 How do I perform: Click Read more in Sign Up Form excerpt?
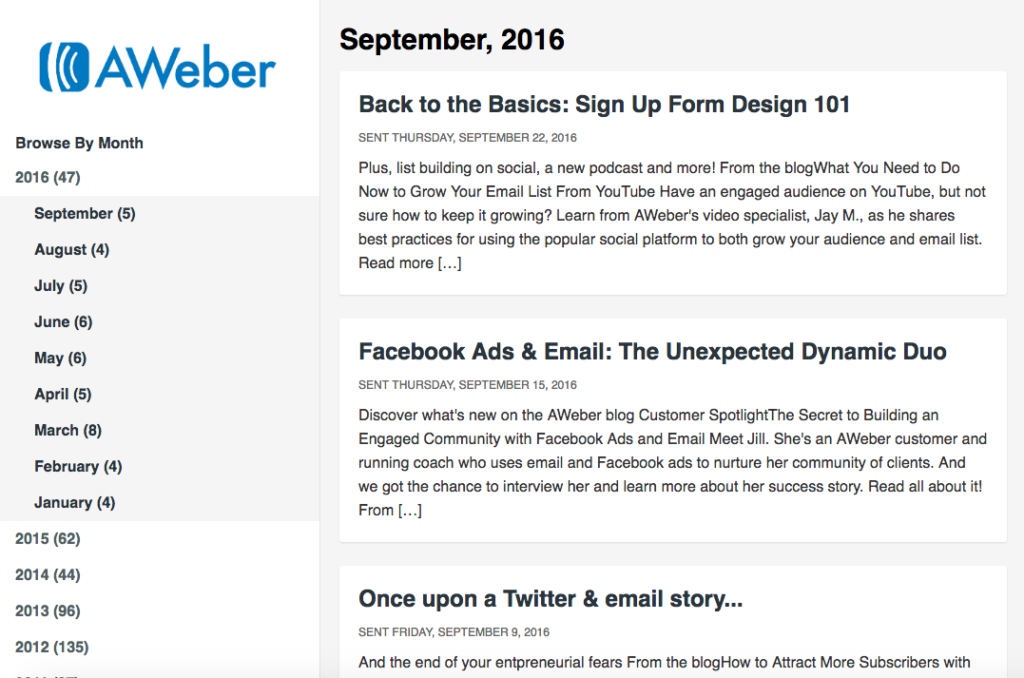click(x=409, y=263)
